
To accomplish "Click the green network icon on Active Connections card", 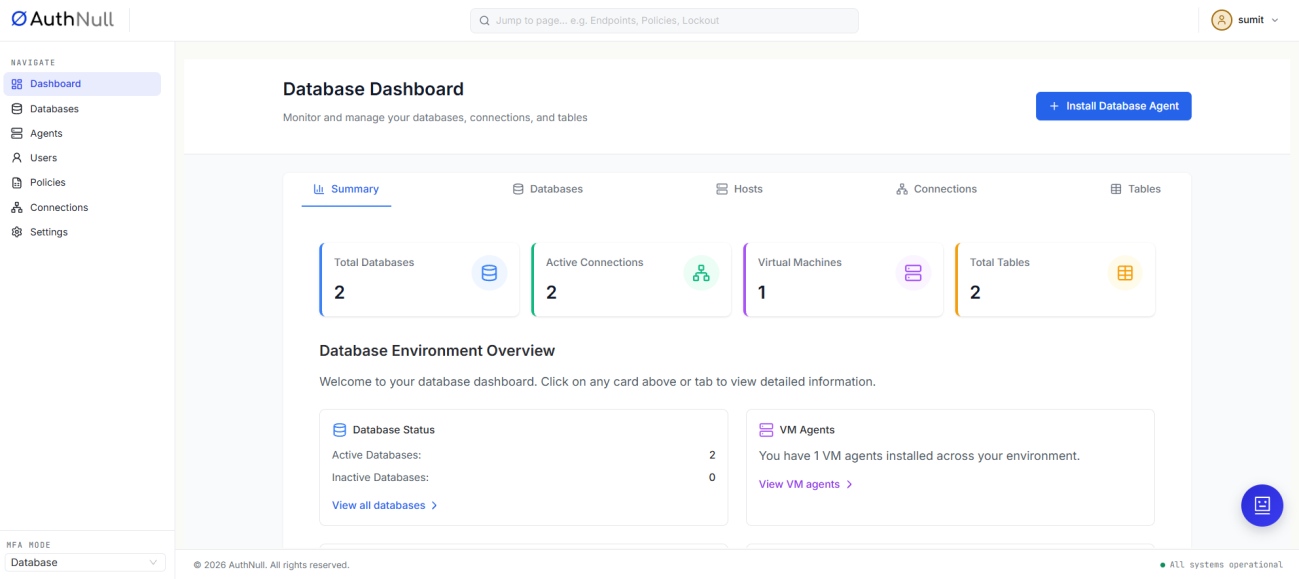I will tap(701, 273).
